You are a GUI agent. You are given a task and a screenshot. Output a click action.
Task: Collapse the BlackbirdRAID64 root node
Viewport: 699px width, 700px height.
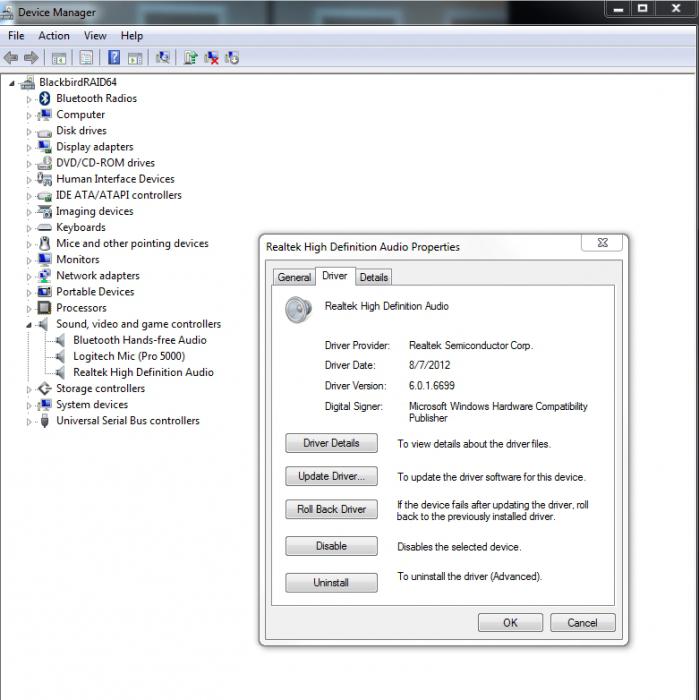12,83
